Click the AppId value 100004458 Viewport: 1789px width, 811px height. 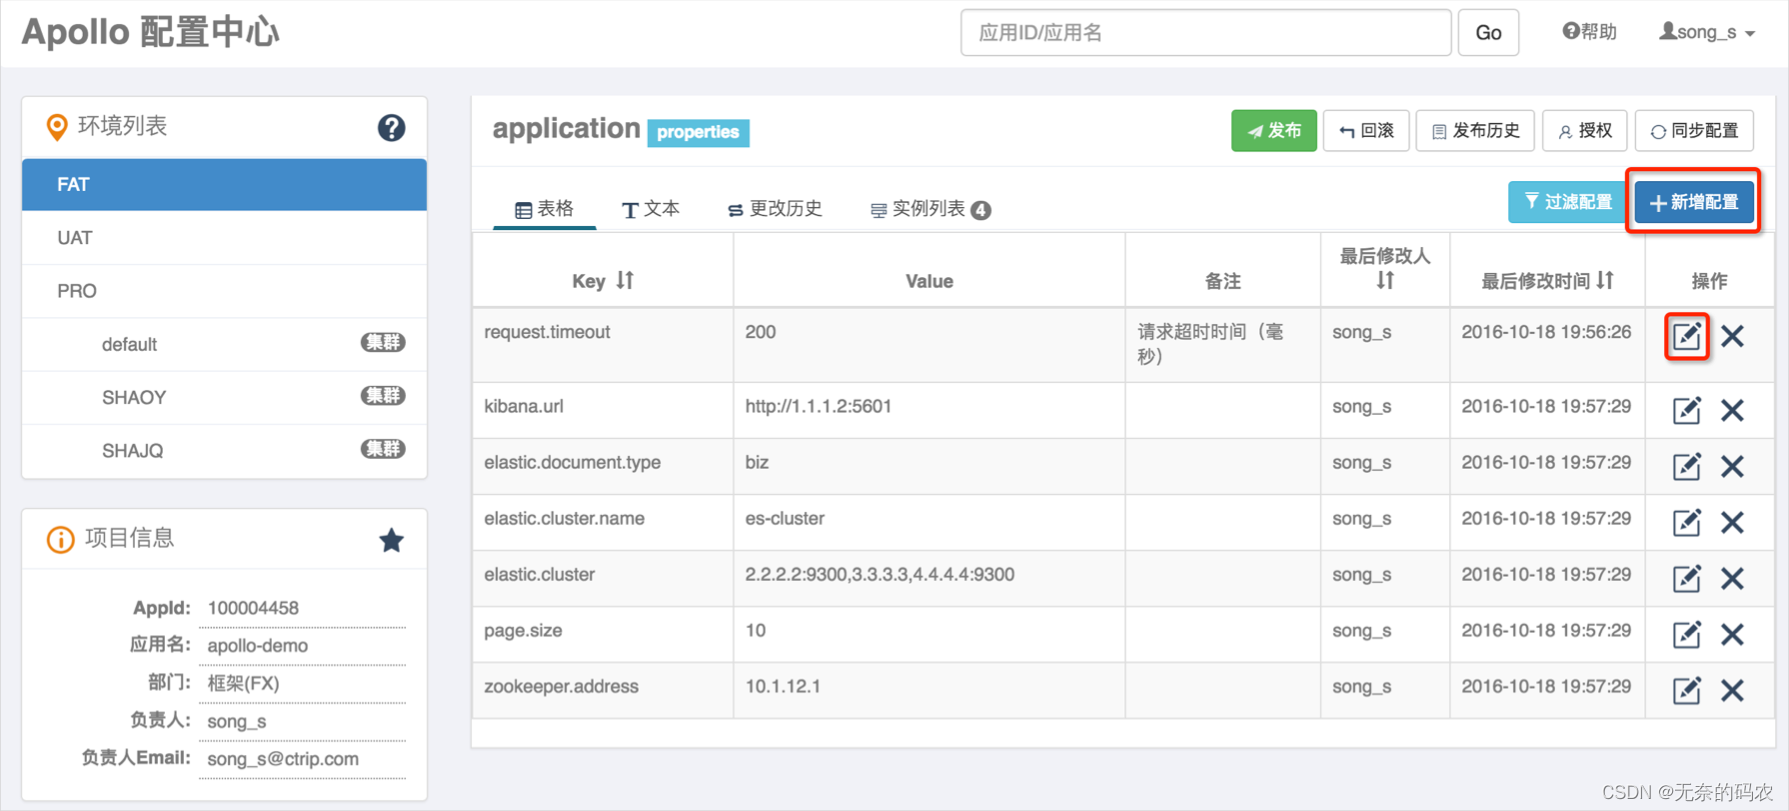click(x=253, y=608)
